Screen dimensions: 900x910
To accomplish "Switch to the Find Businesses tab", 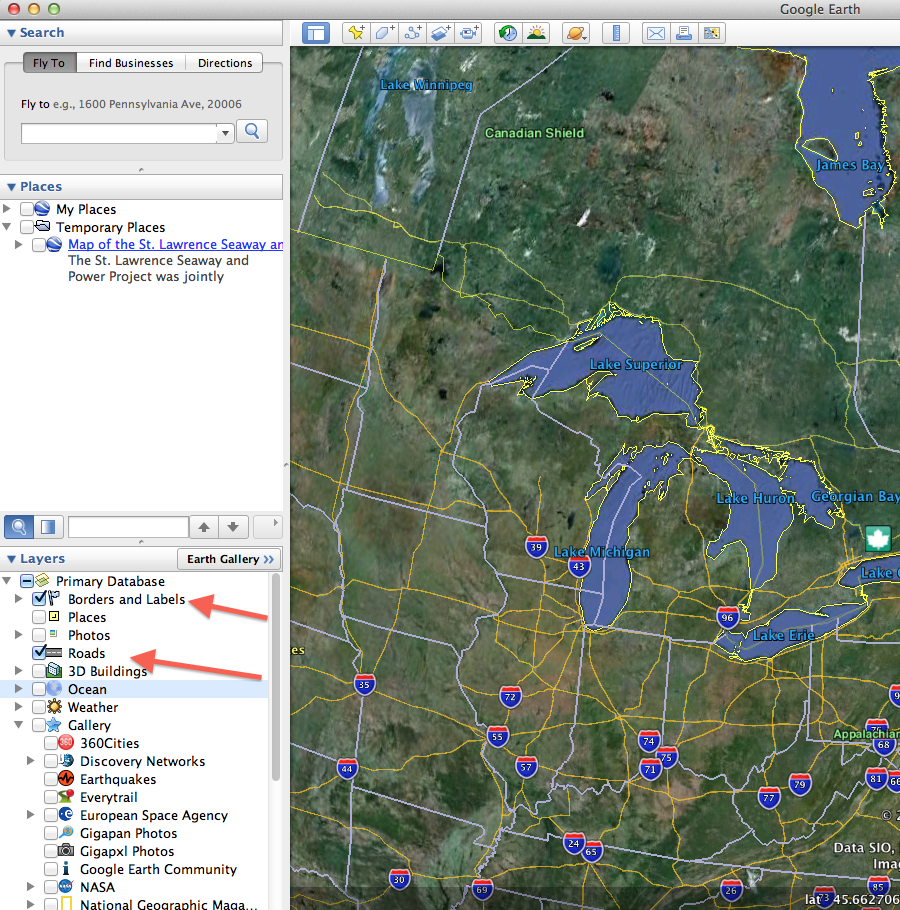I will click(x=131, y=63).
